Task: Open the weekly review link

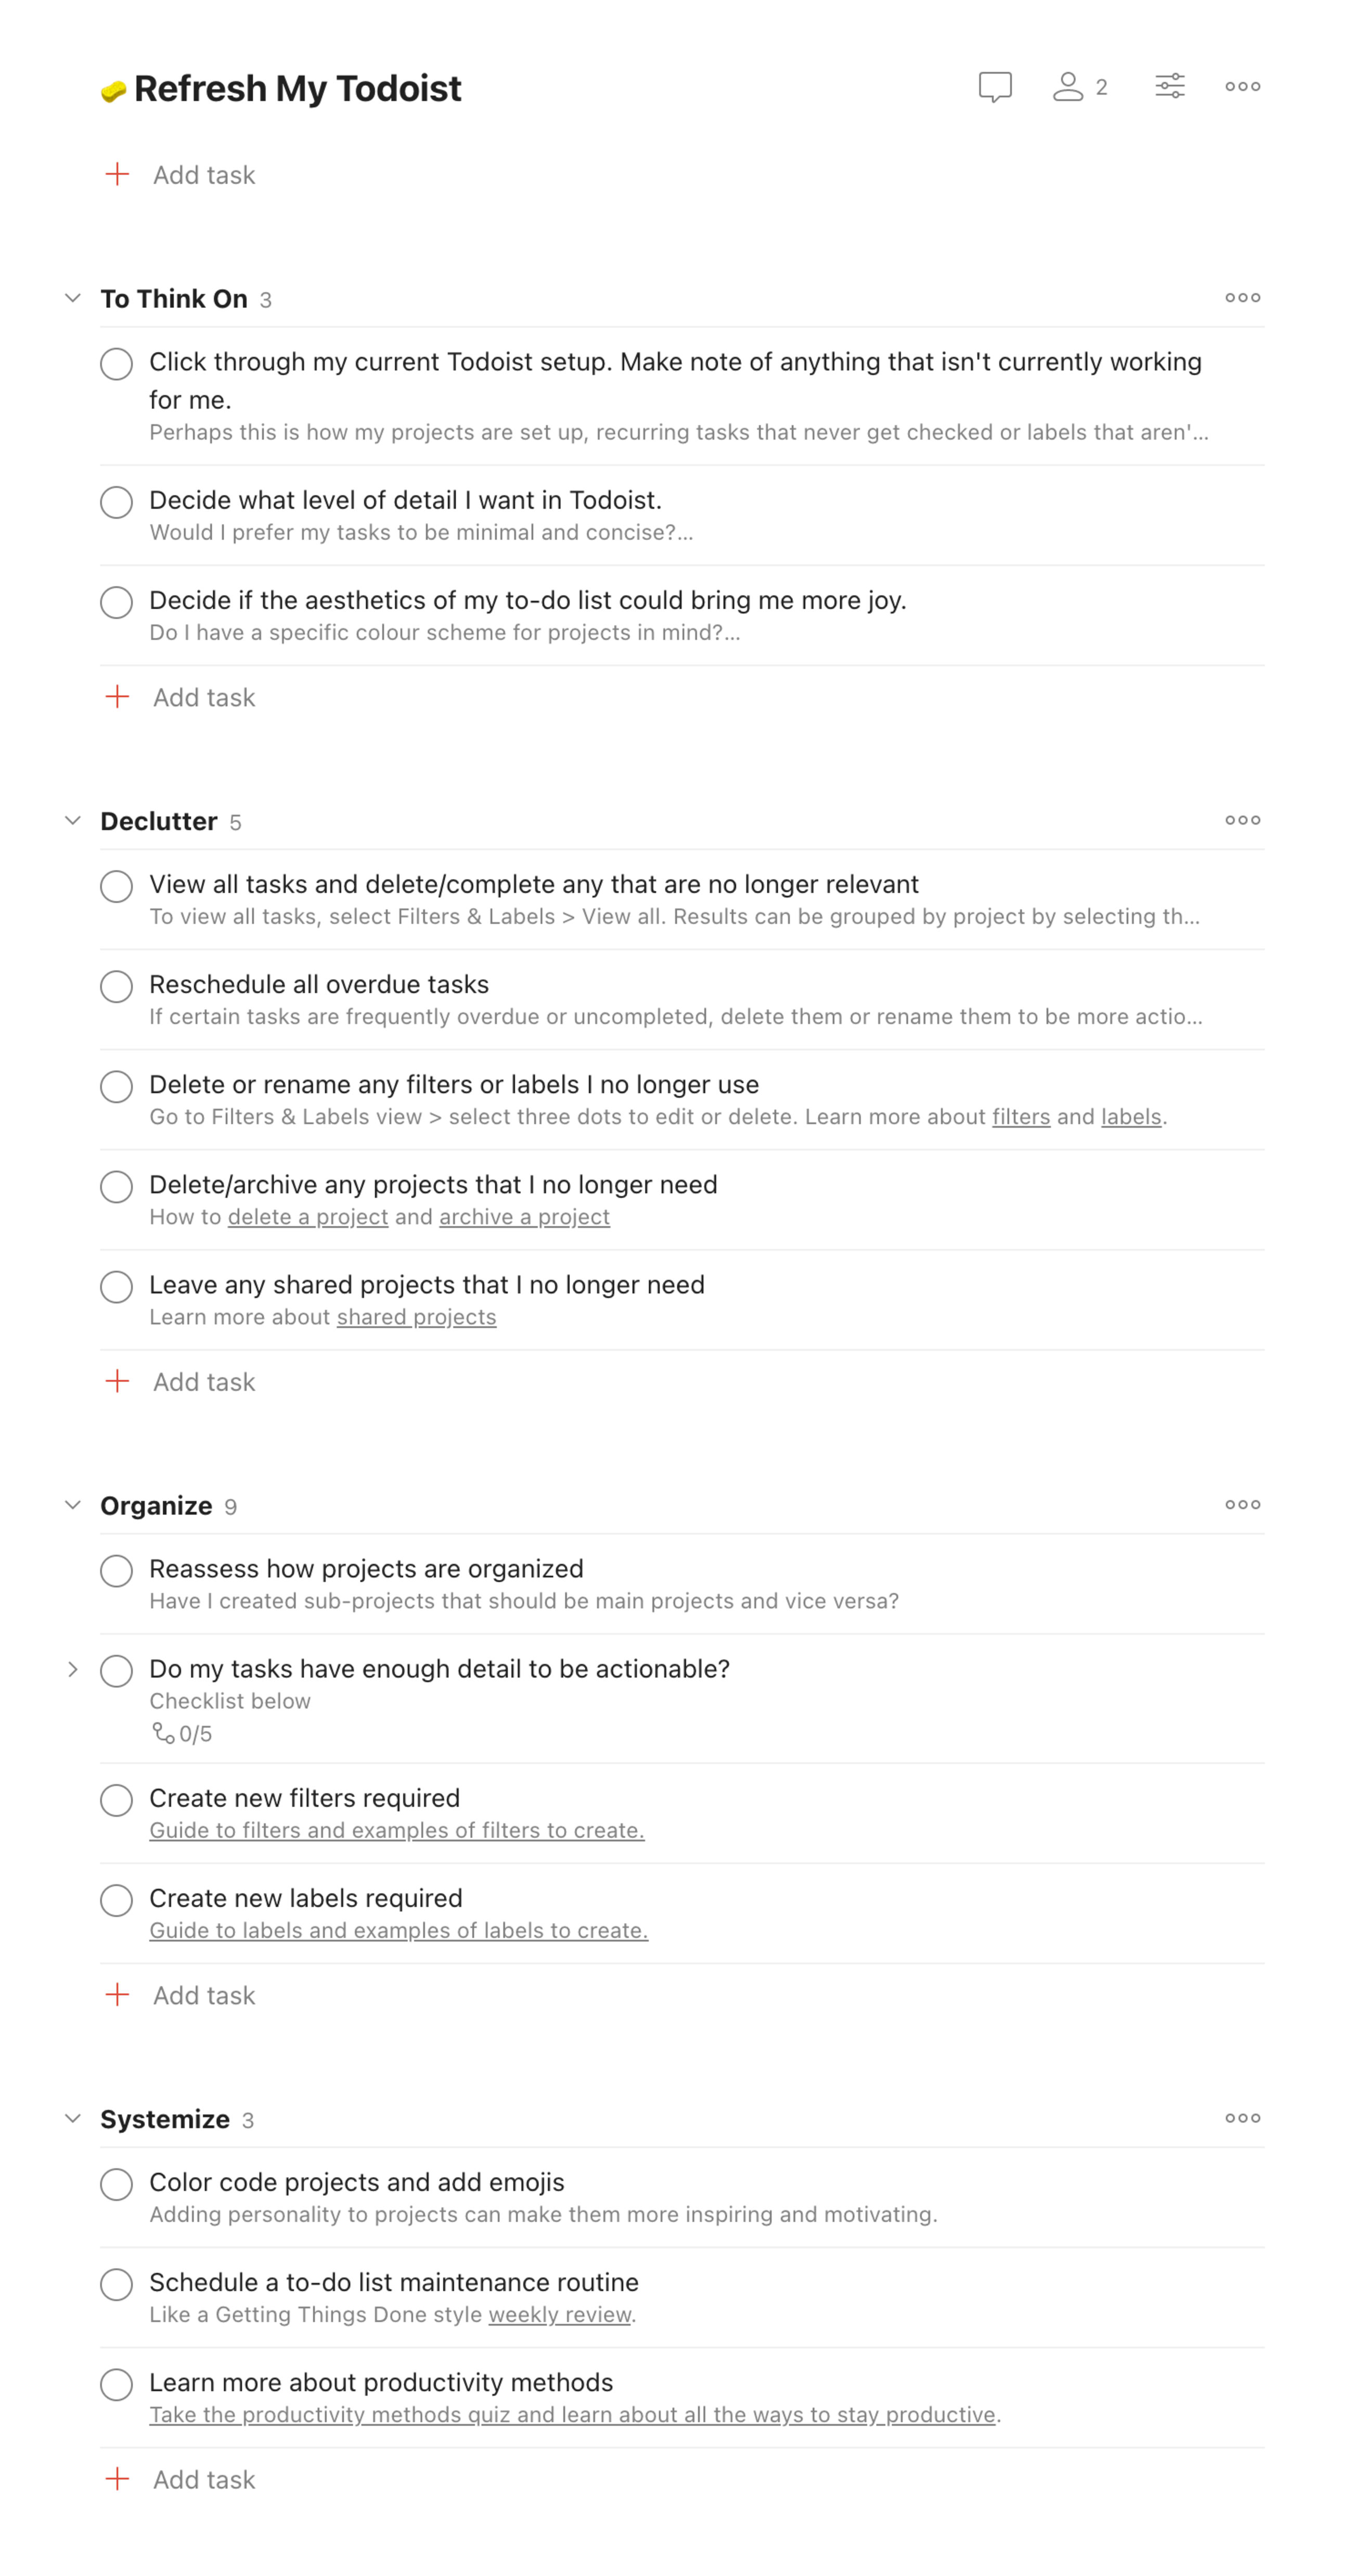Action: click(560, 2316)
